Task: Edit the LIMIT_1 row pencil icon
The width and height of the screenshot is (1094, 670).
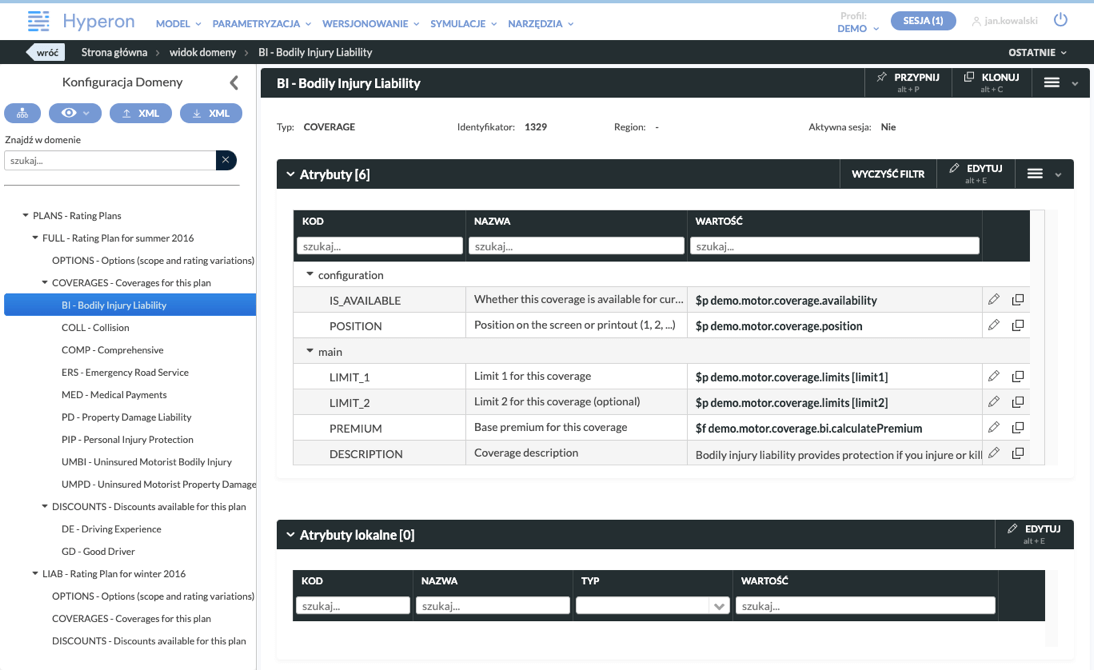Action: click(994, 376)
